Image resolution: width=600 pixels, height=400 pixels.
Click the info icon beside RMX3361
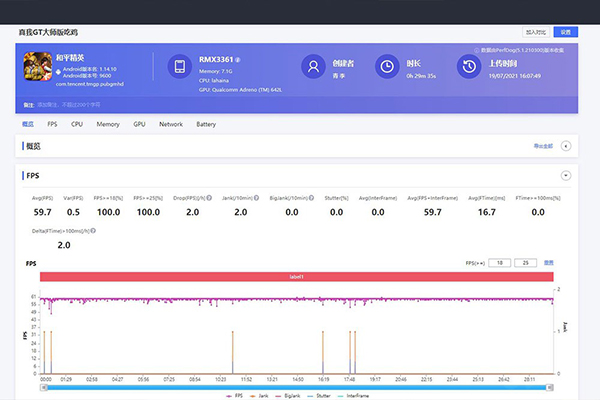coord(238,59)
